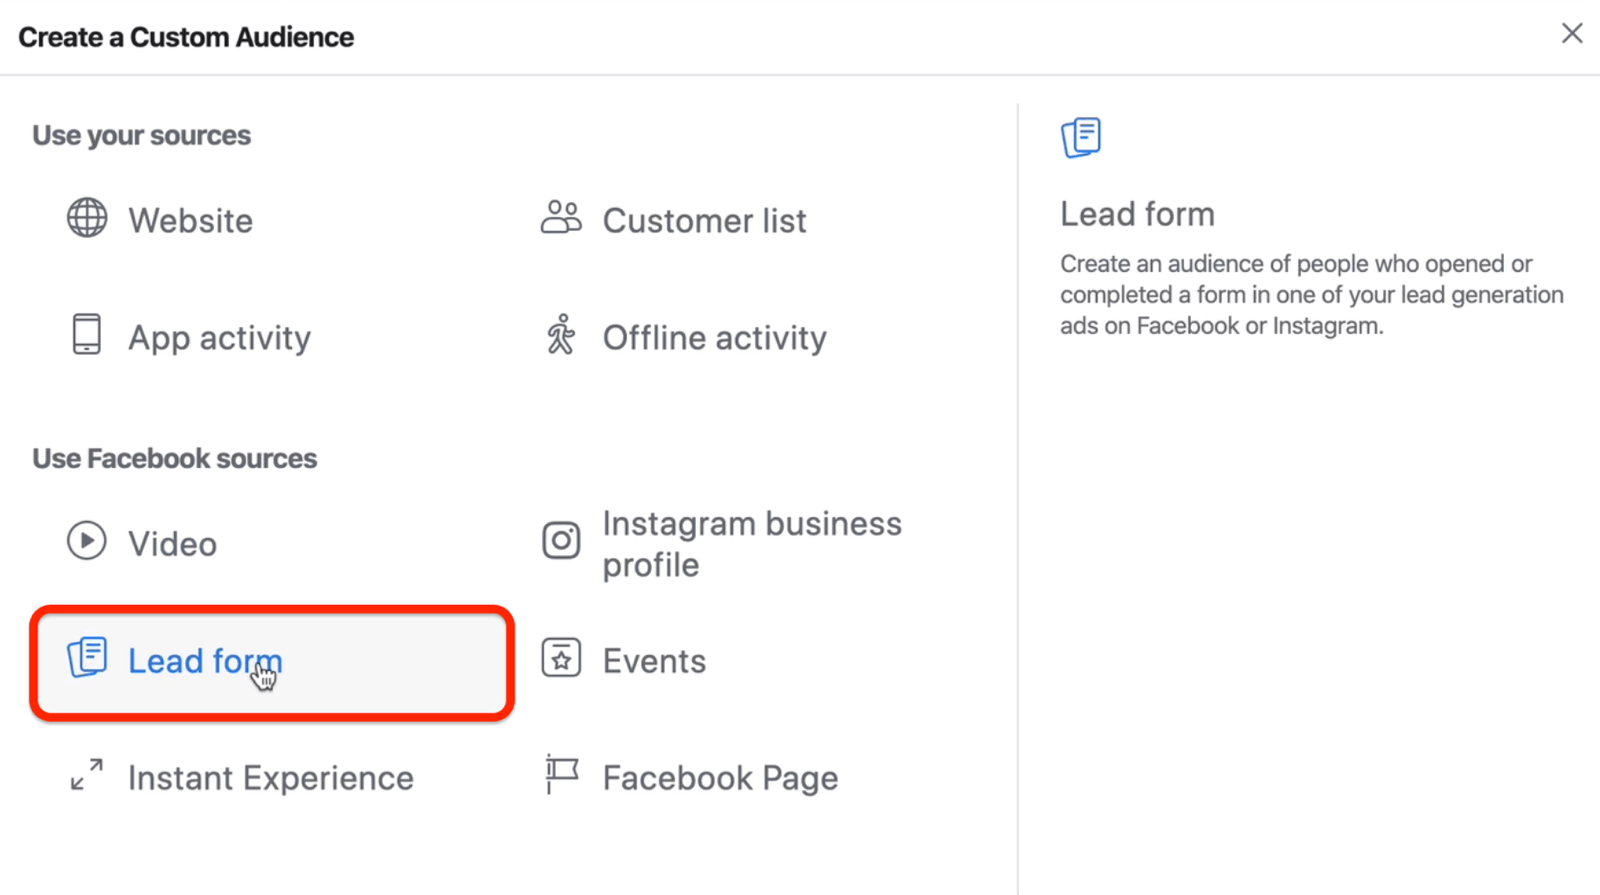
Task: Select the Instant Experience option
Action: [x=270, y=778]
